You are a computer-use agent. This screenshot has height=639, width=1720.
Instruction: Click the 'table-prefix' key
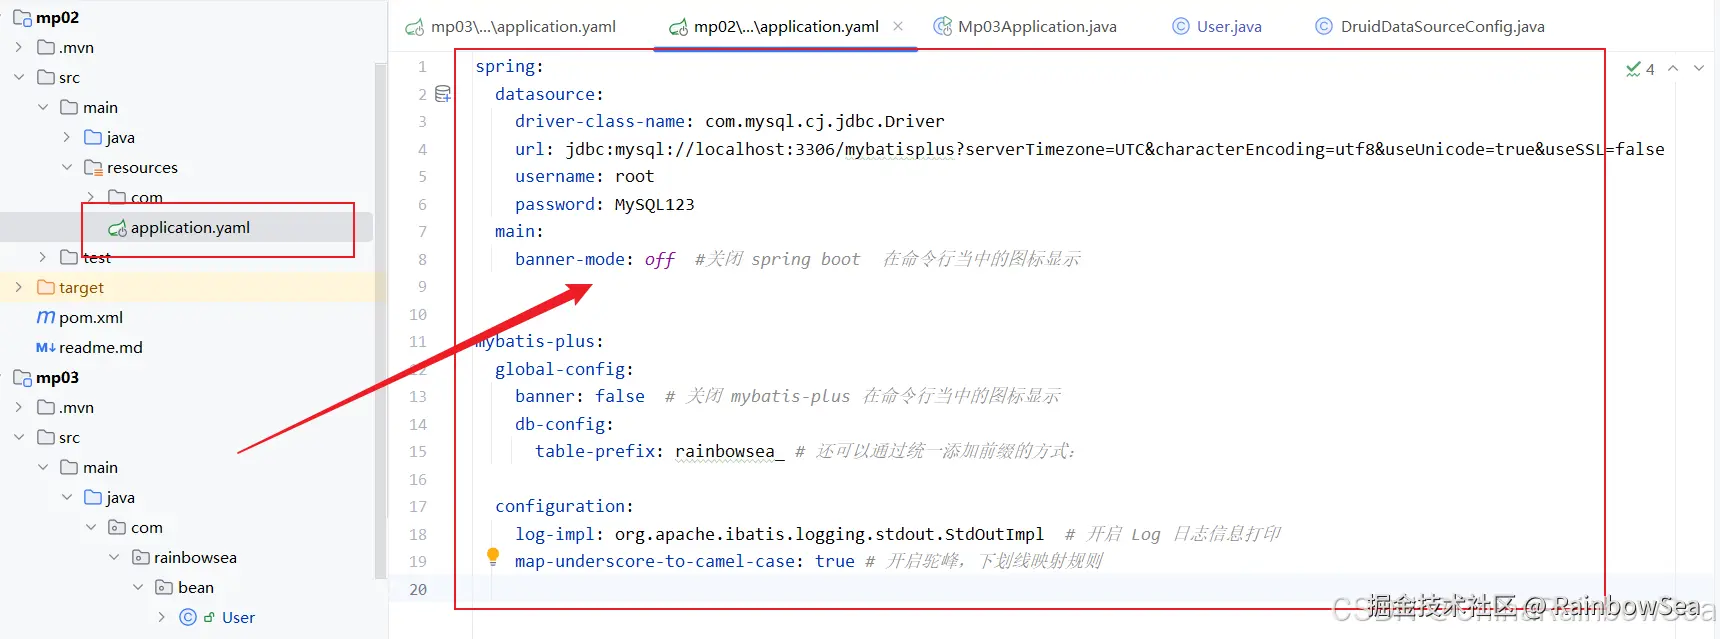[595, 451]
